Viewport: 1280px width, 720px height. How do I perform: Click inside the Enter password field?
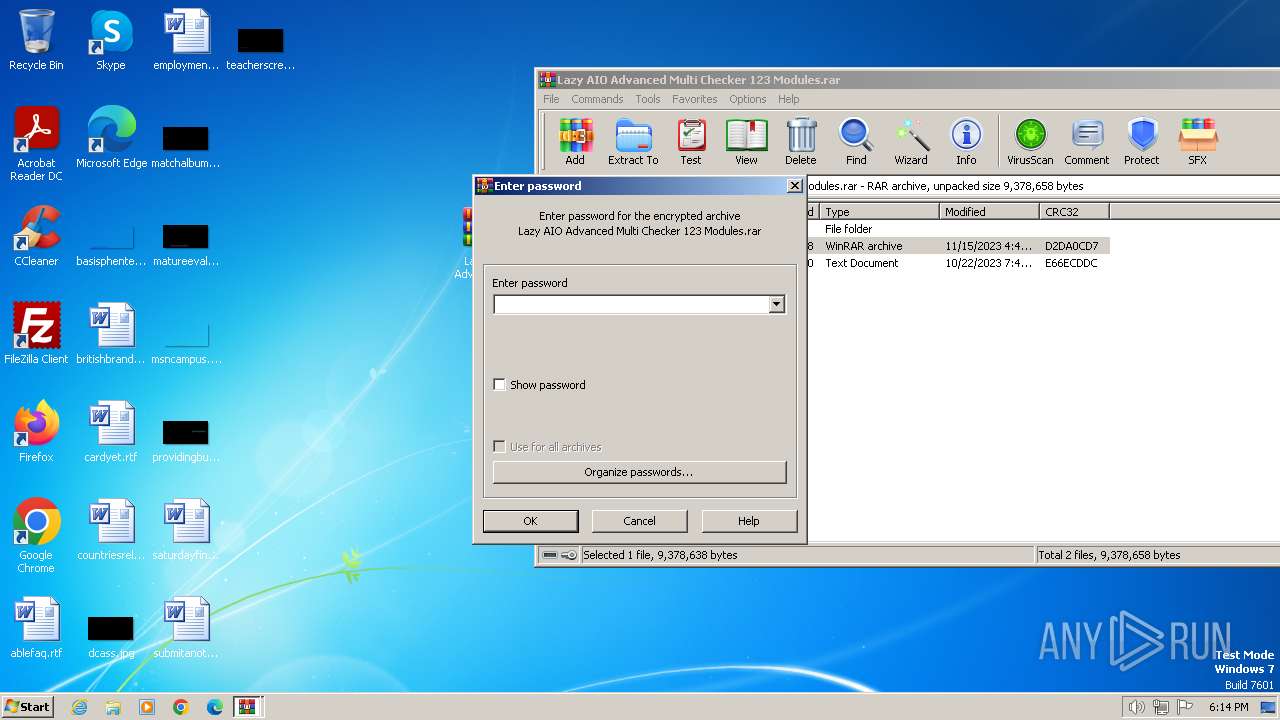(x=630, y=305)
